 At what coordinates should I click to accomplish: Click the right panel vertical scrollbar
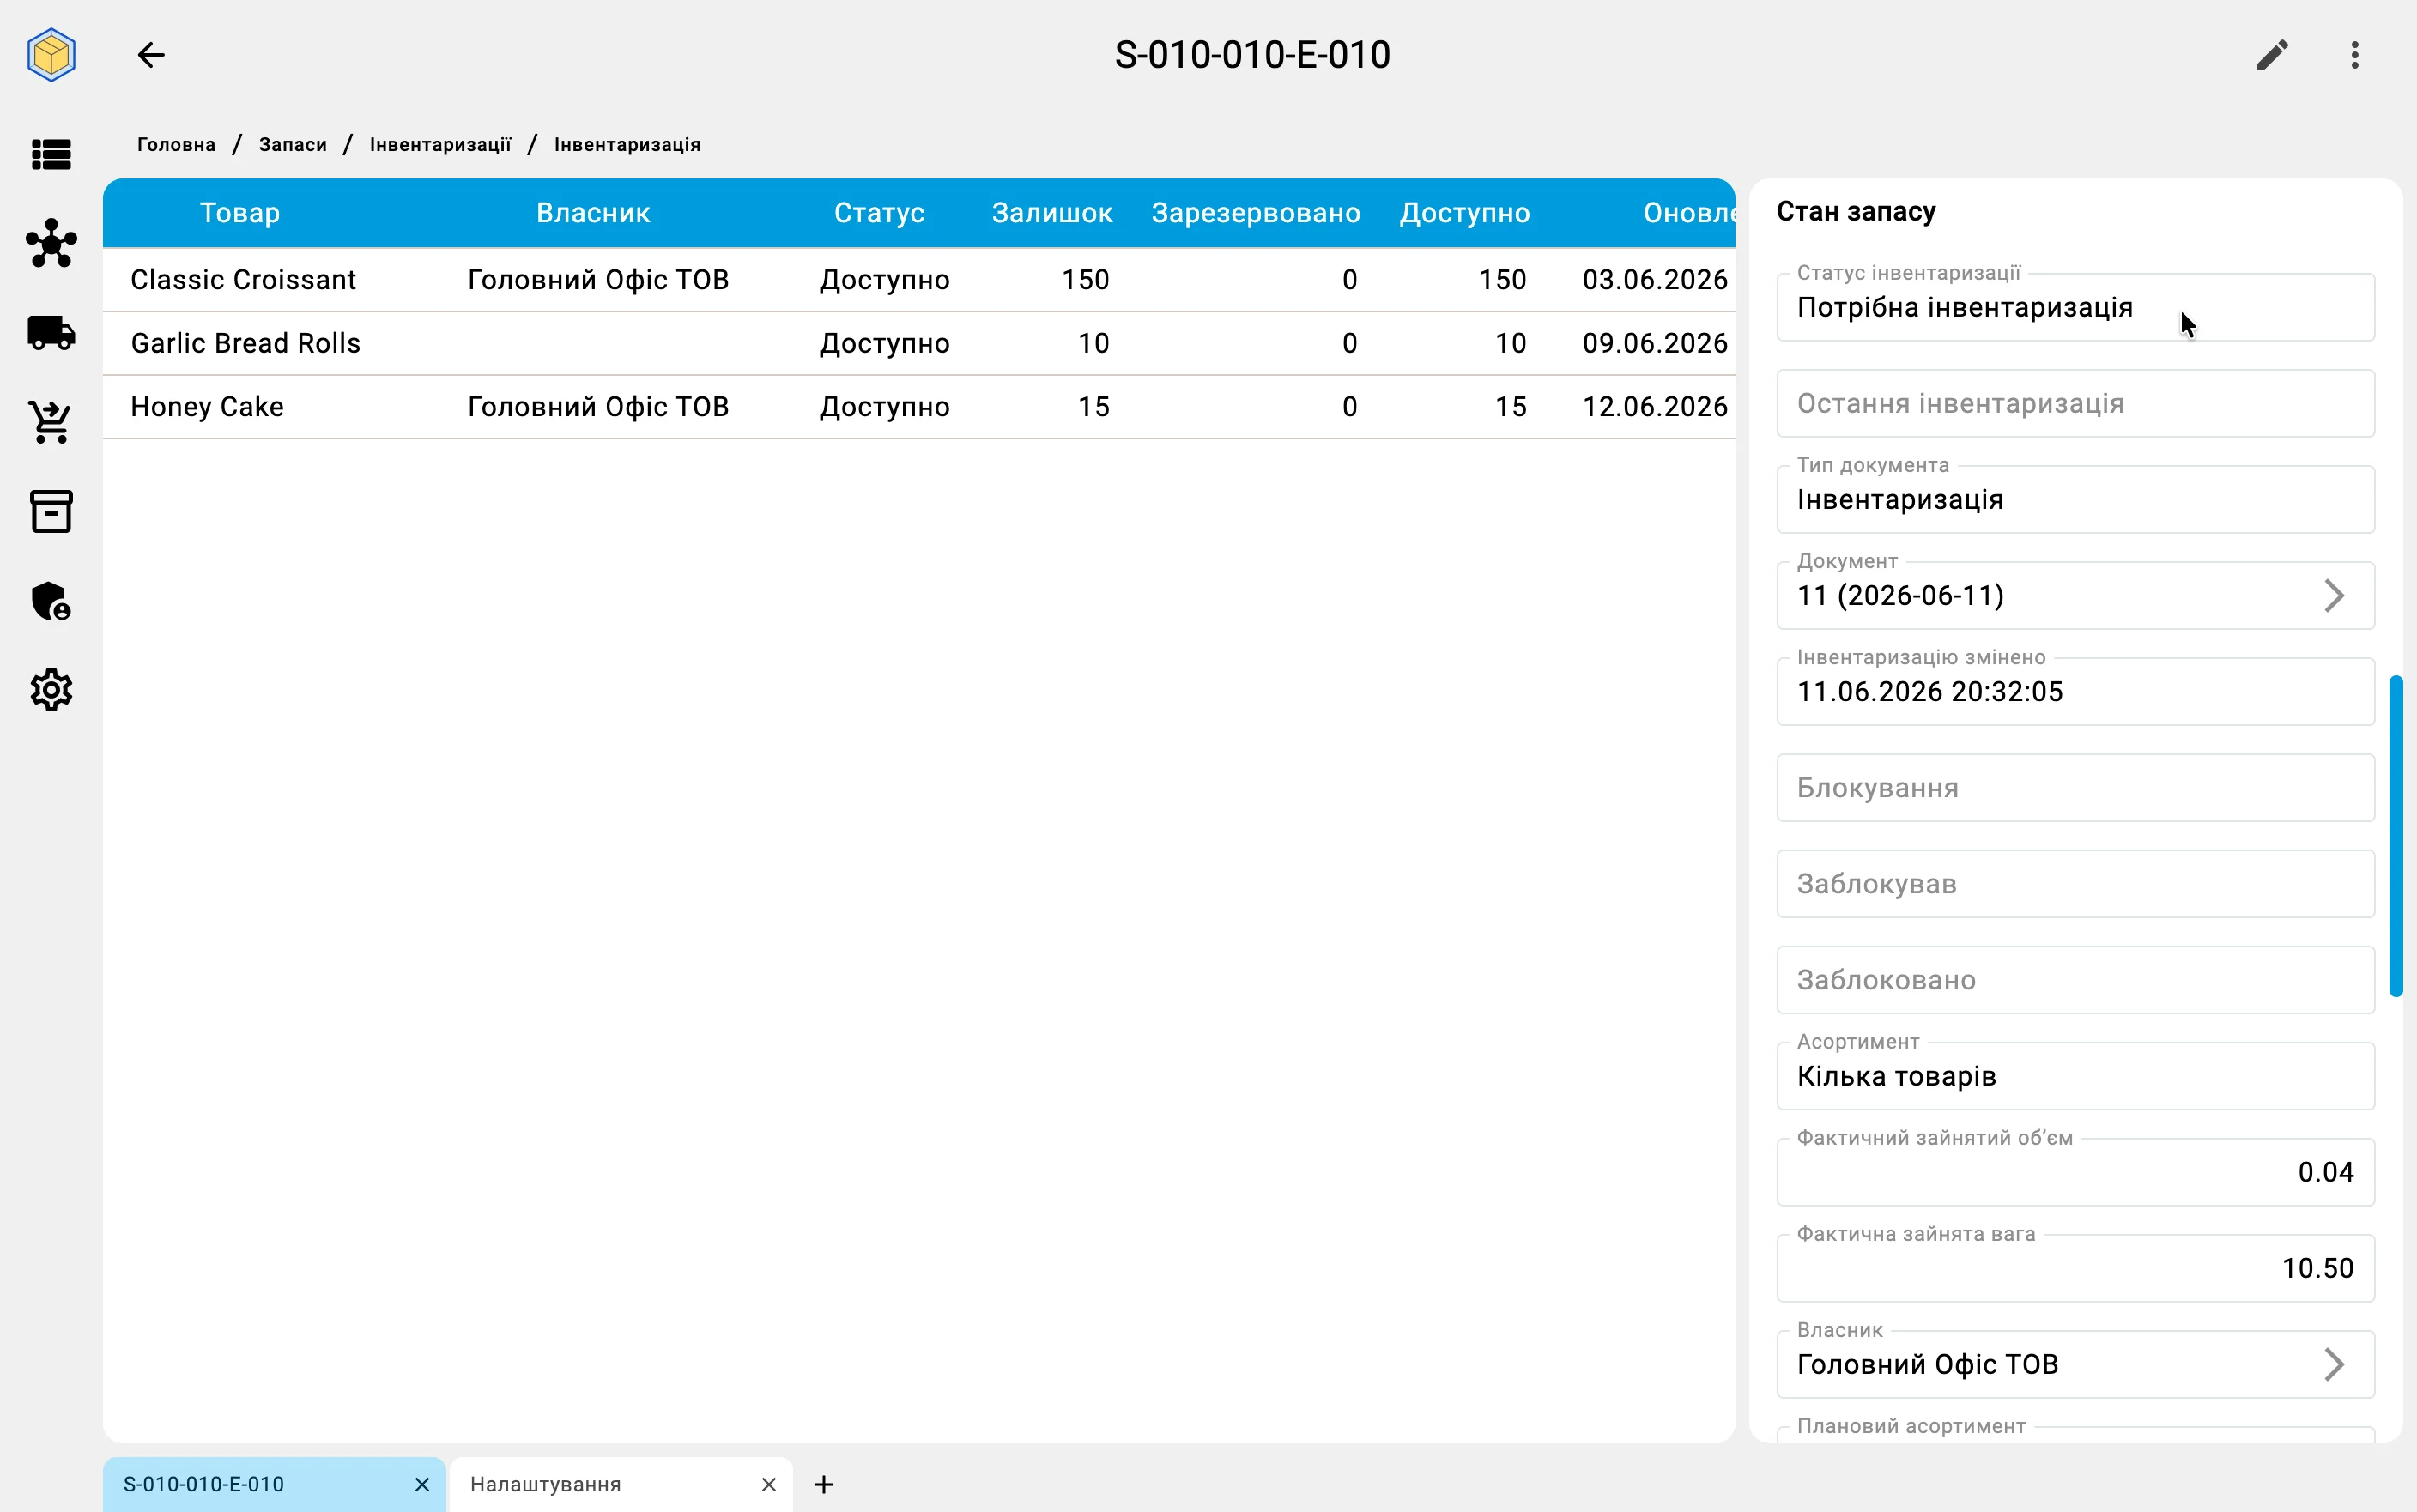click(x=2395, y=836)
